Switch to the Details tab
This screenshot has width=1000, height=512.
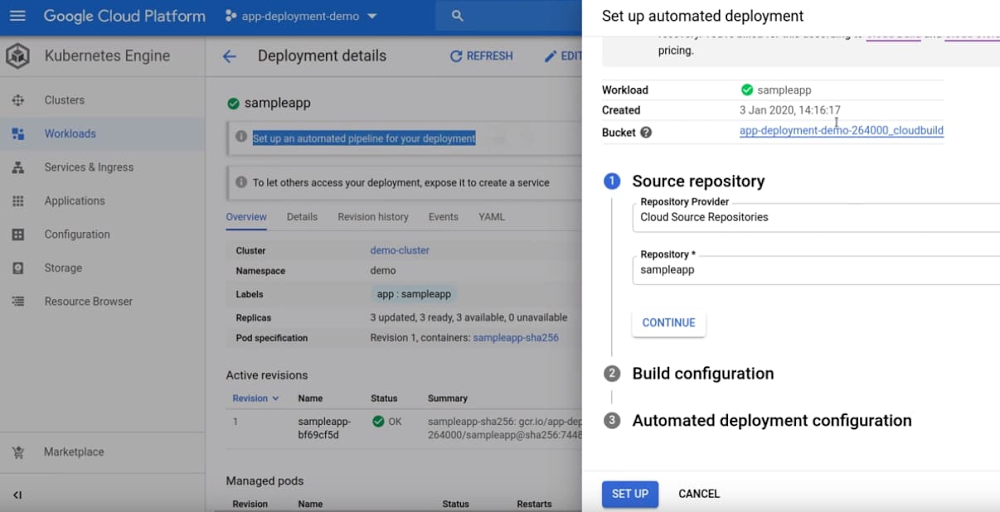pyautogui.click(x=302, y=217)
